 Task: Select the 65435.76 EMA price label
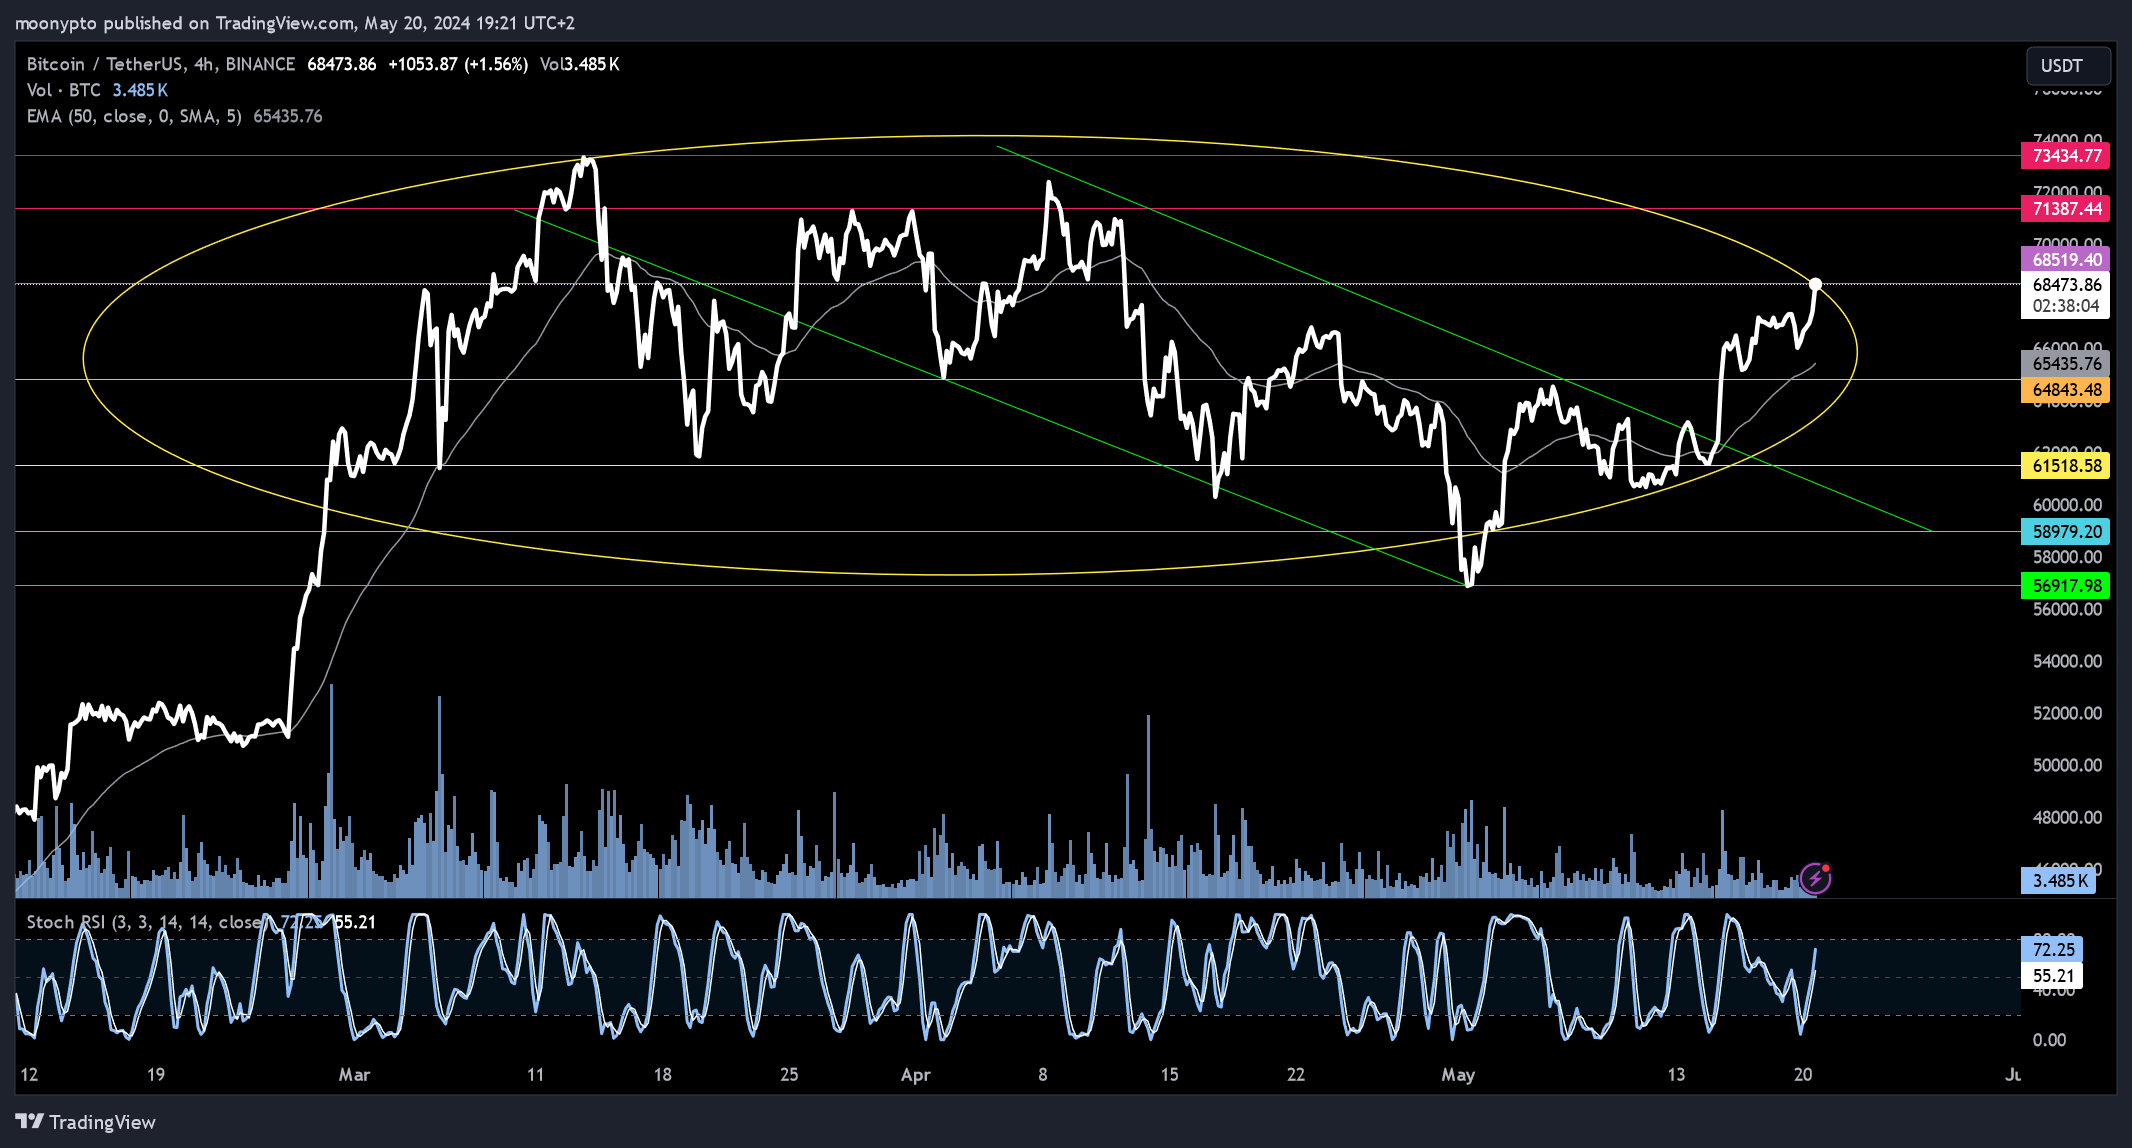[x=2065, y=363]
